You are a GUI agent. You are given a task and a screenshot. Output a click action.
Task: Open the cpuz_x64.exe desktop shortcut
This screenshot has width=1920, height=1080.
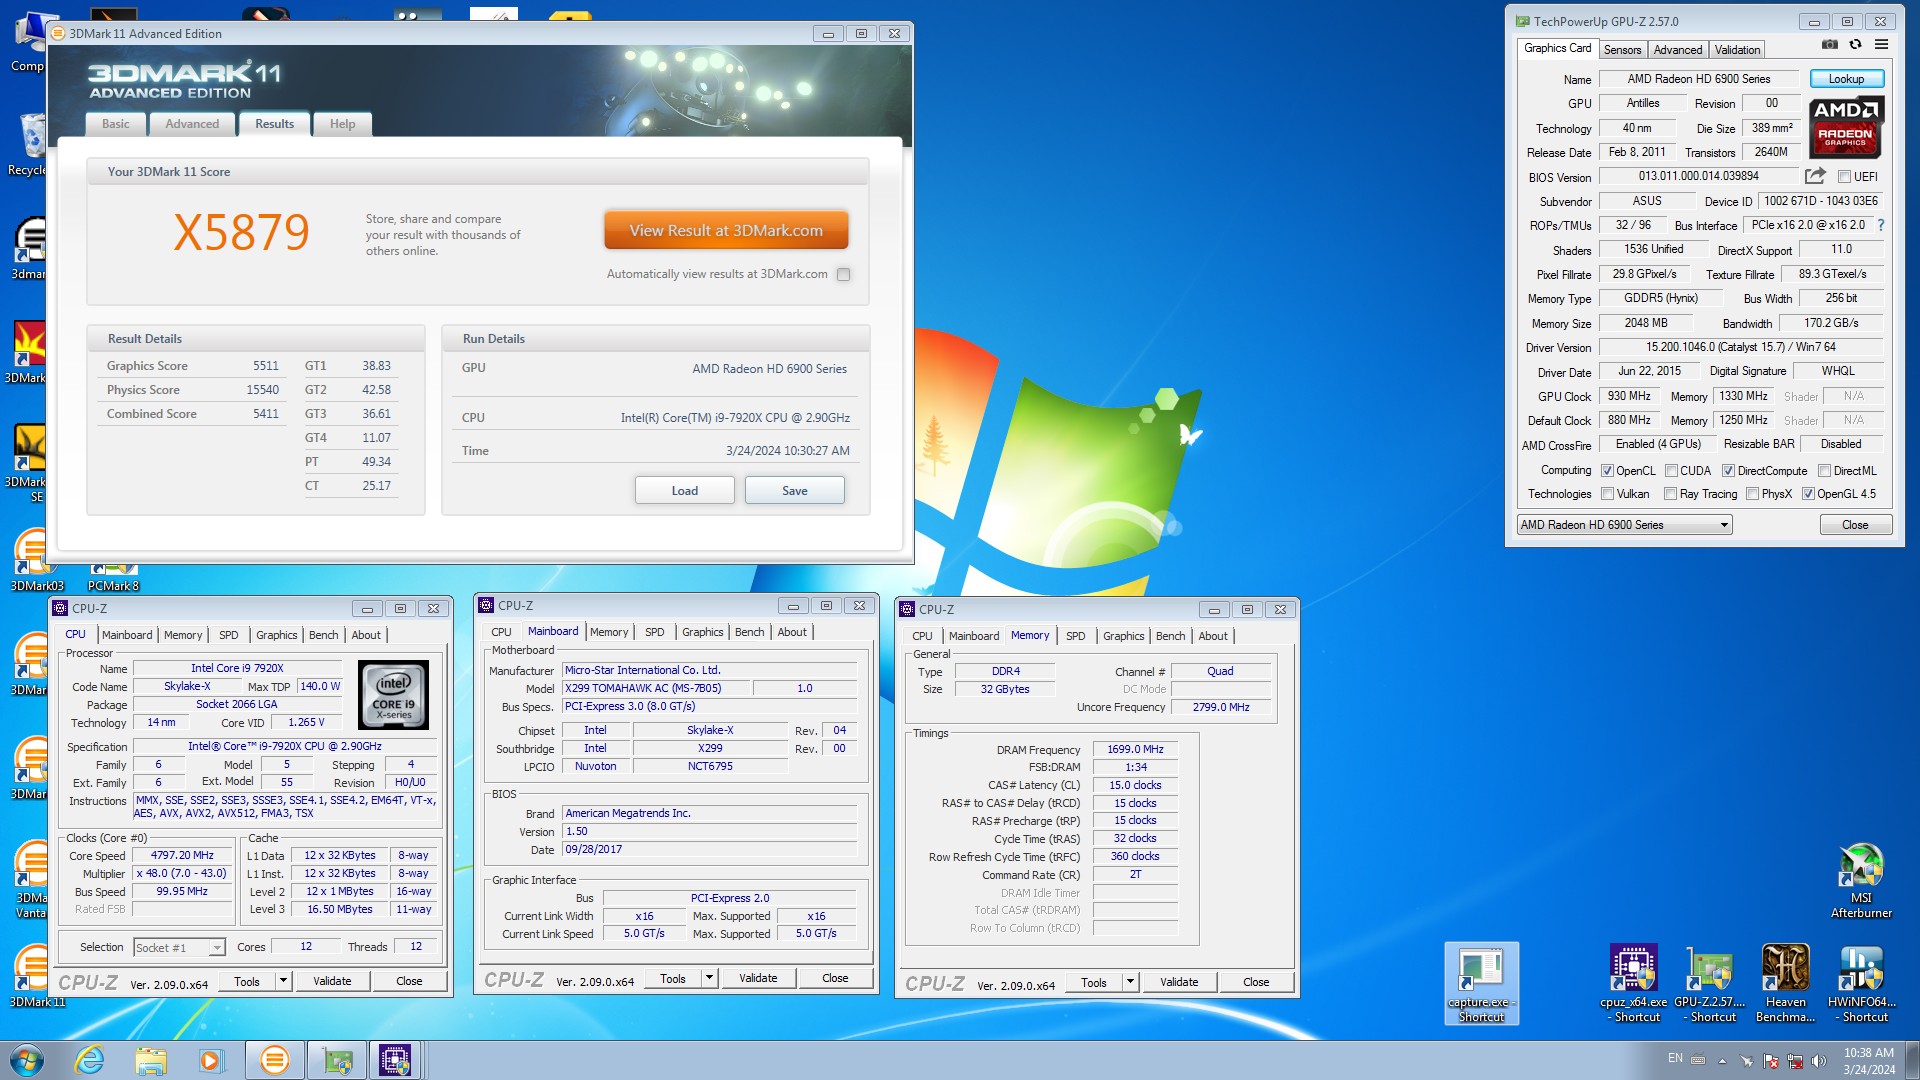coord(1633,984)
